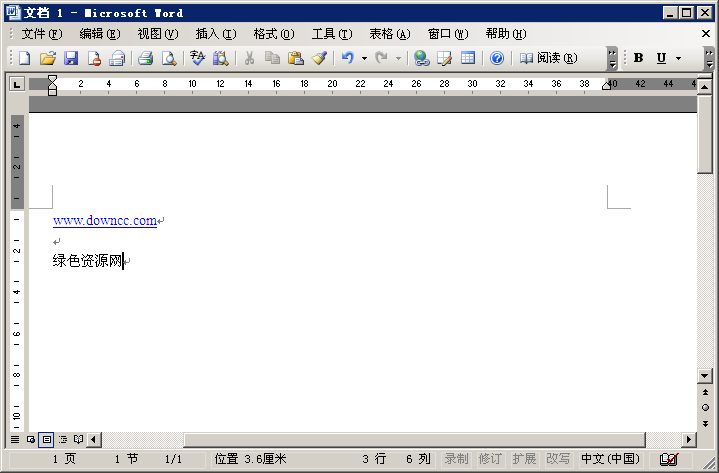Viewport: 719px width, 473px height.
Task: Expand the Undo history dropdown arrow
Action: 364,58
